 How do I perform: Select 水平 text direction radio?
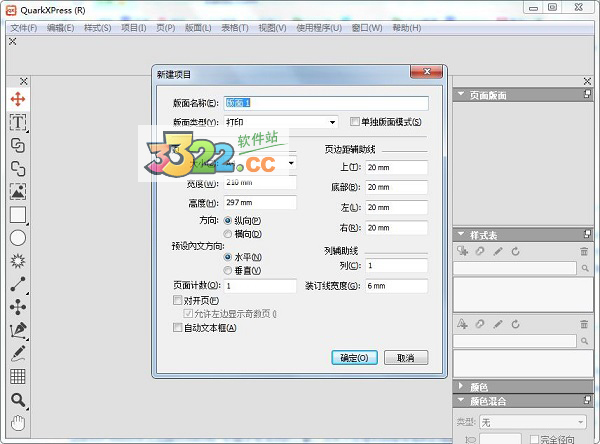228,257
